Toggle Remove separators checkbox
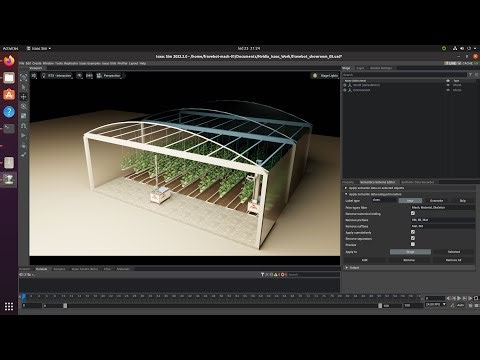480x360 pixels. [x=413, y=238]
